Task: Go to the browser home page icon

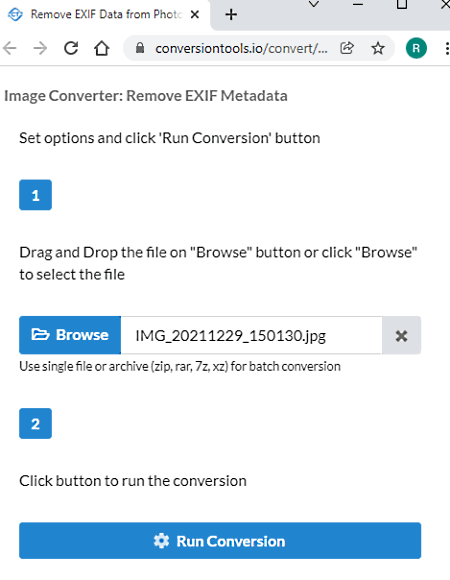Action: tap(101, 48)
